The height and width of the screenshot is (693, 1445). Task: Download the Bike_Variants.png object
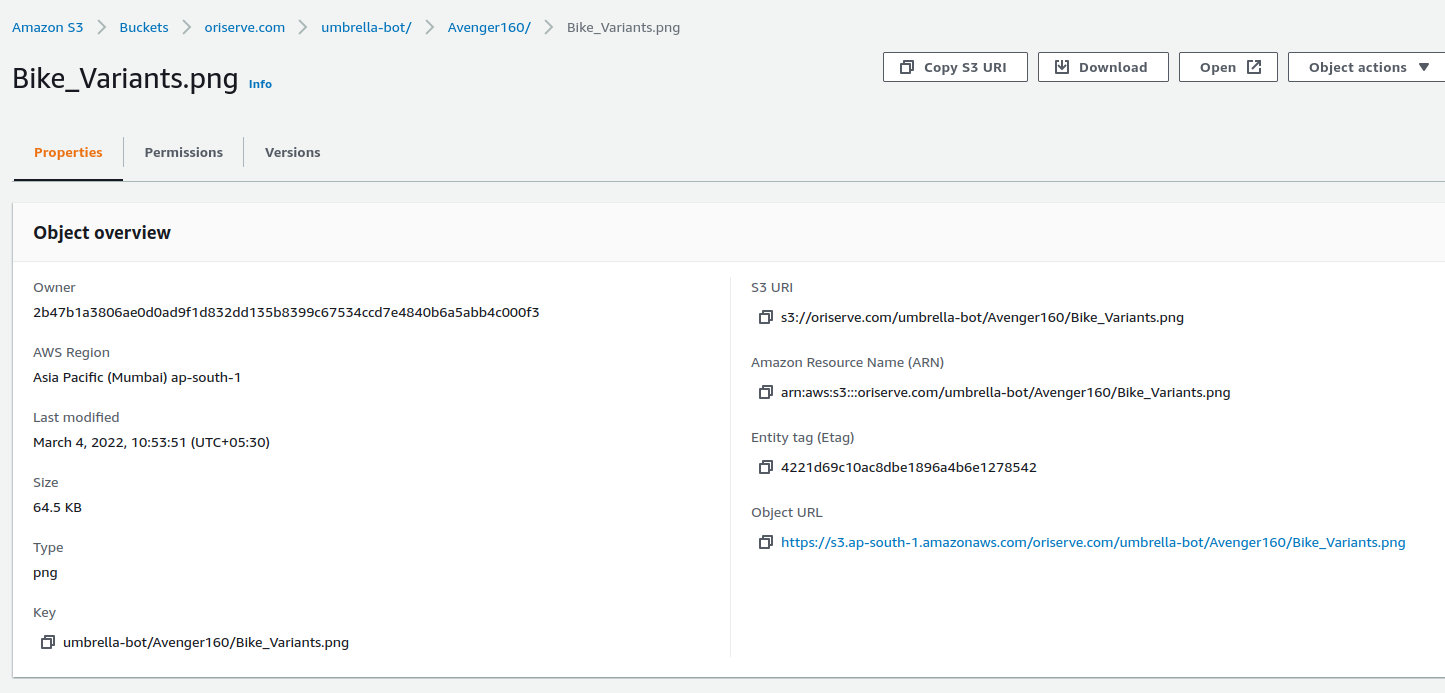point(1102,67)
